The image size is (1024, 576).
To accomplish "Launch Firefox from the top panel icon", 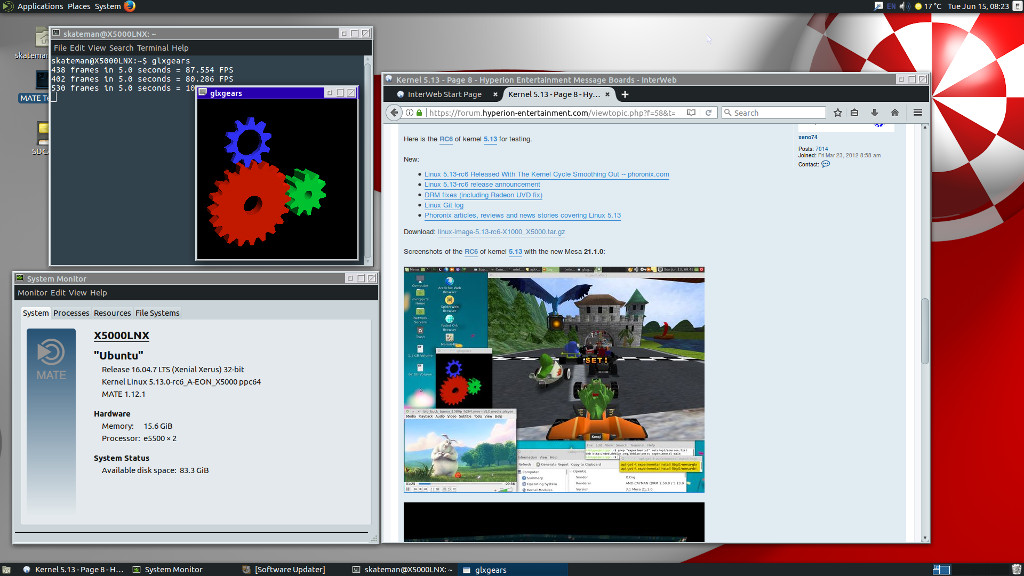I will pyautogui.click(x=129, y=6).
